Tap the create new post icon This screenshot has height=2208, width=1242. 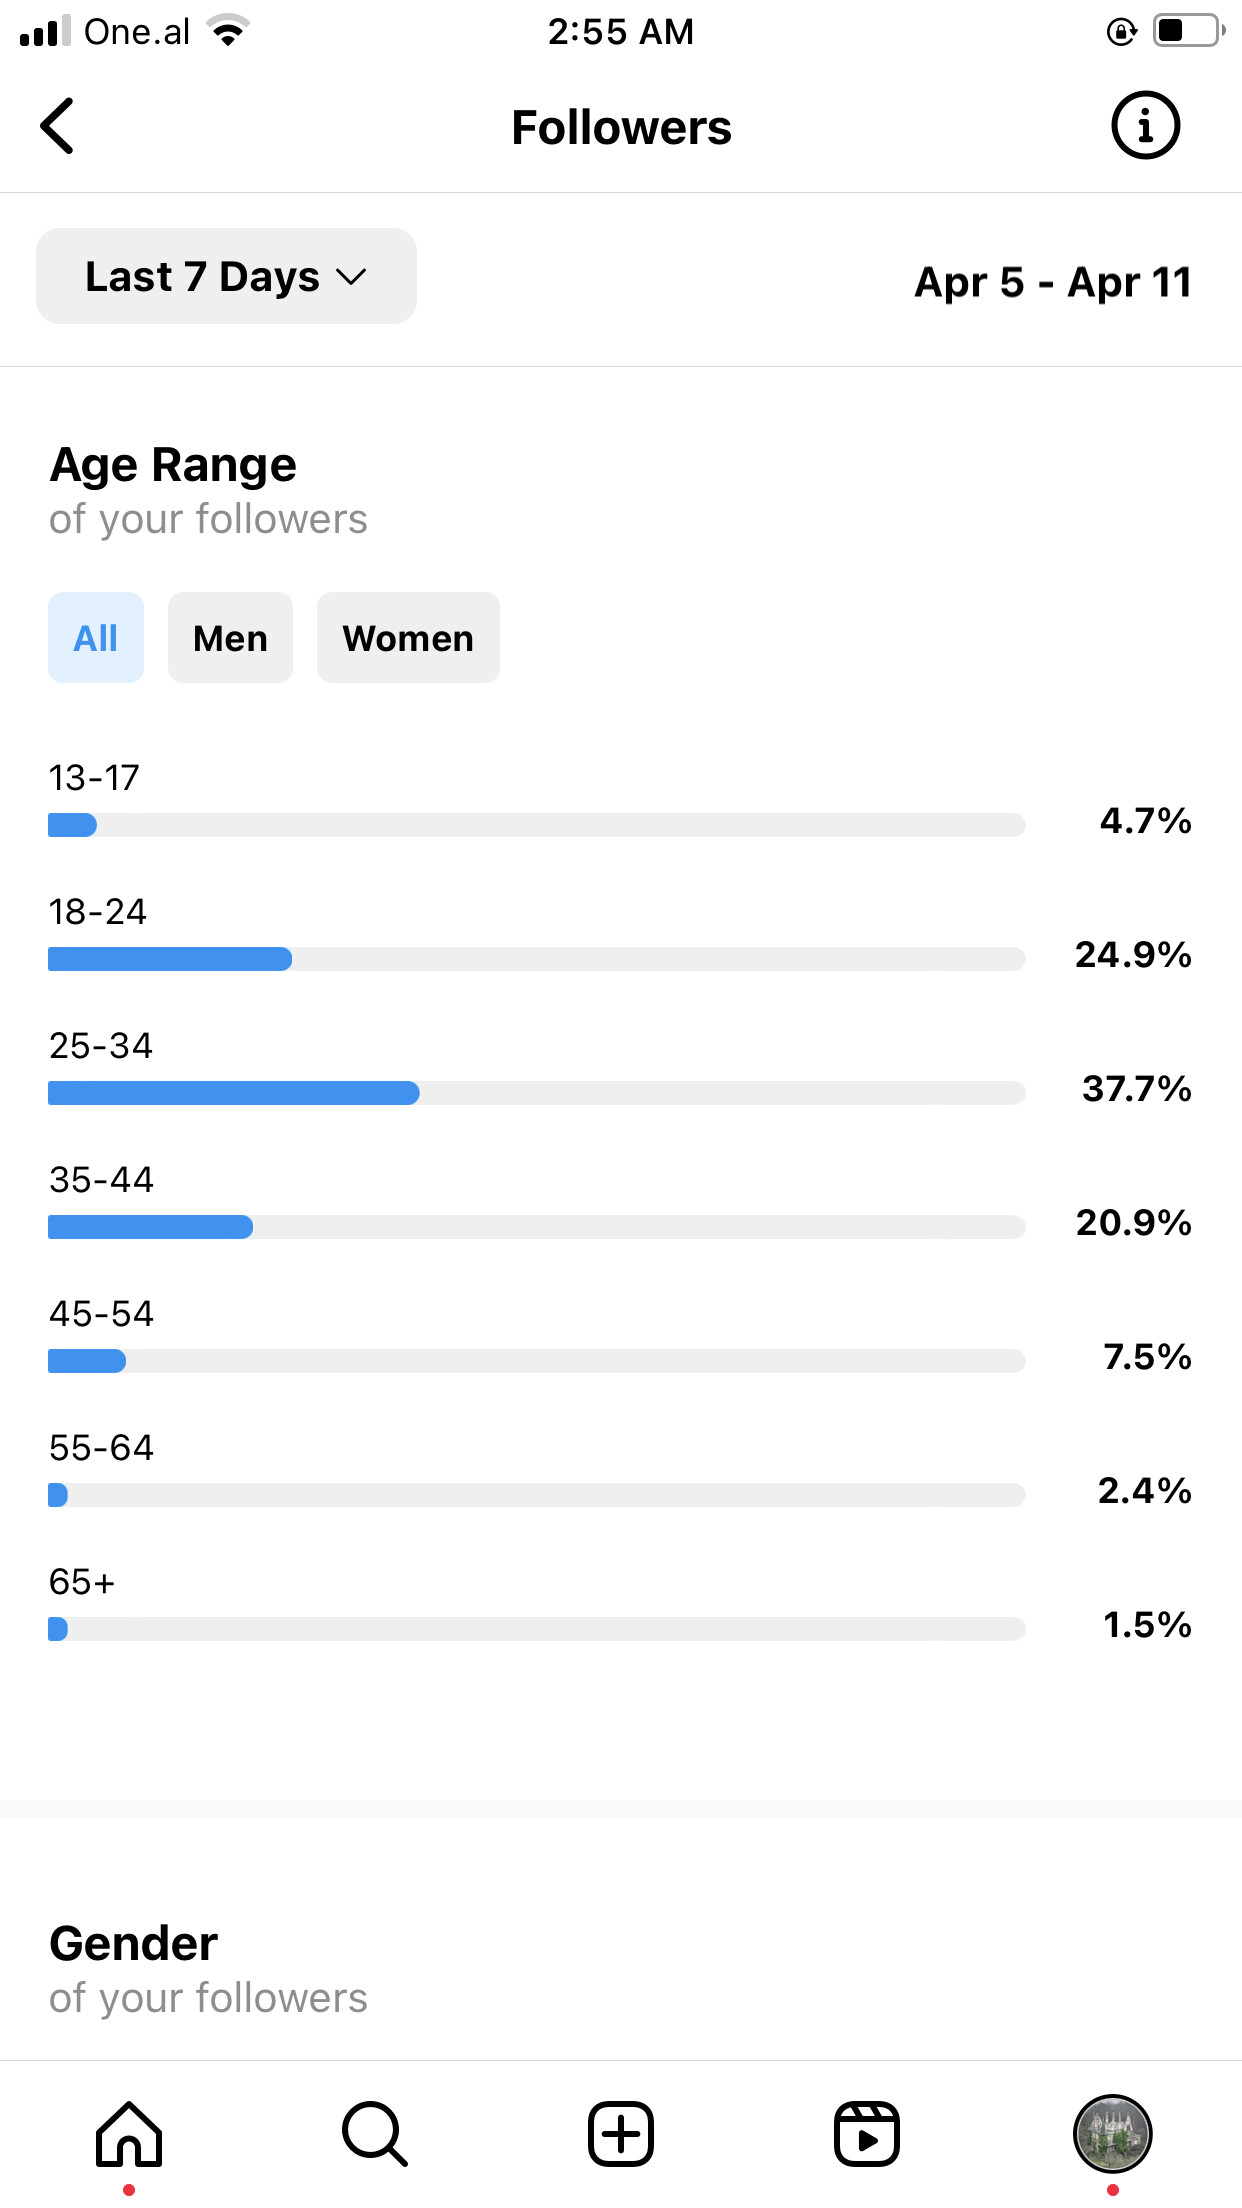621,2134
